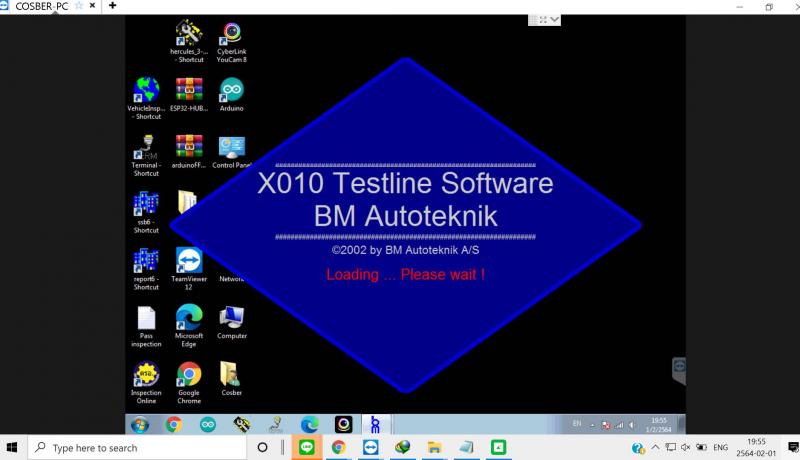Select the ssb6 Shortcut desktop icon
The height and width of the screenshot is (460, 800).
[x=146, y=212]
